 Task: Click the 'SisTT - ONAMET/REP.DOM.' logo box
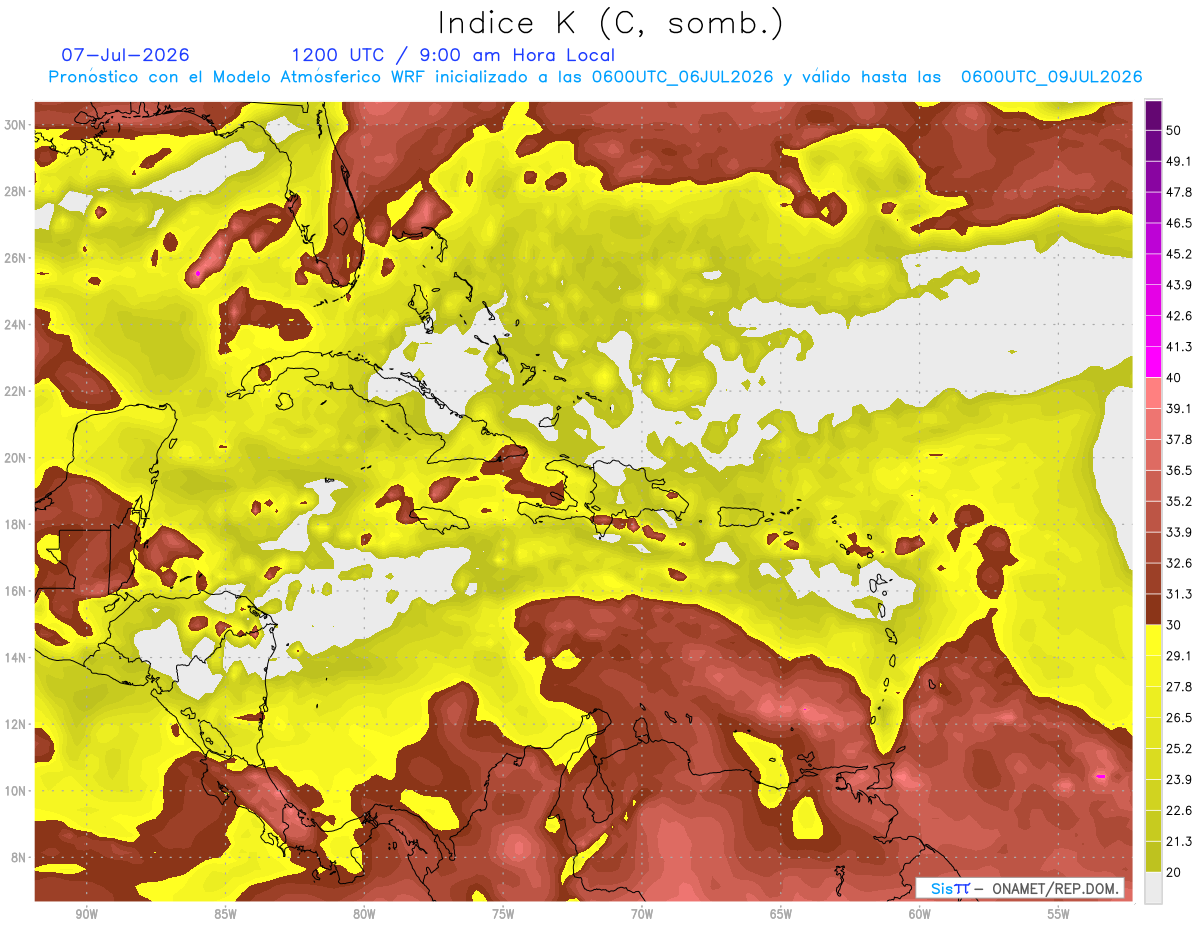point(1019,888)
